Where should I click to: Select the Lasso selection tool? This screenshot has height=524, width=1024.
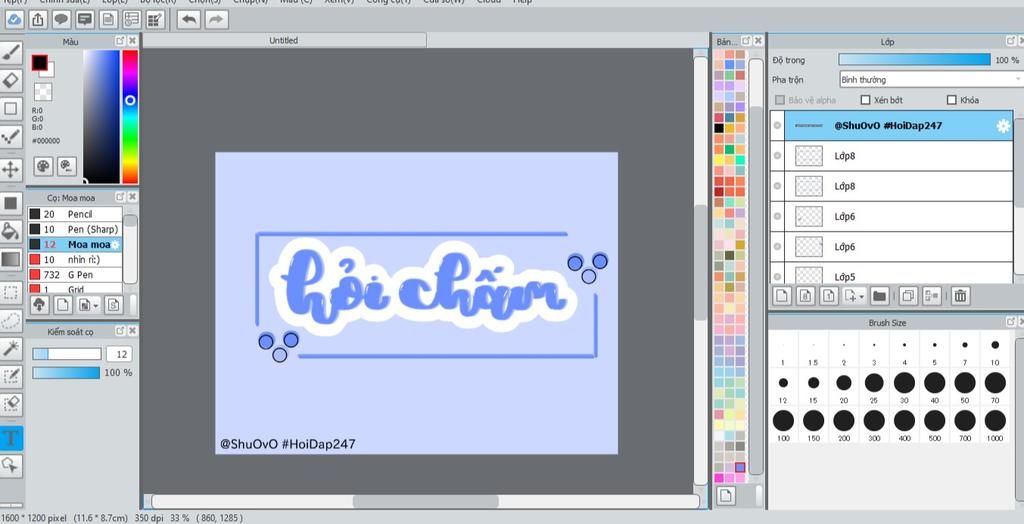coord(11,320)
